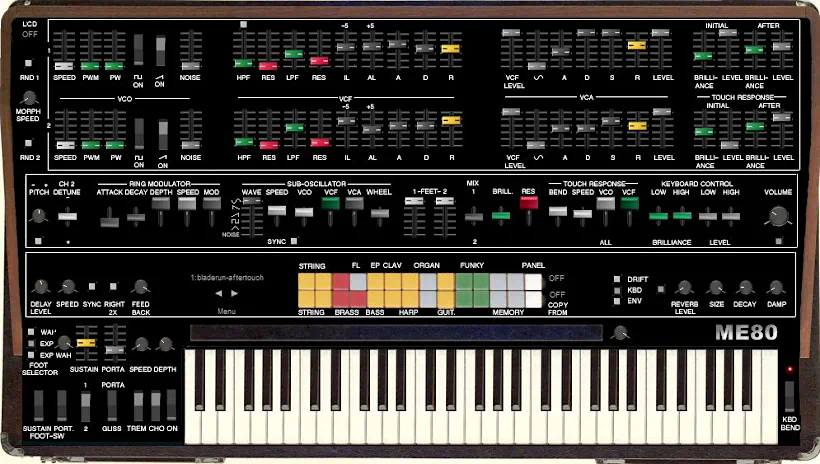The image size is (820, 464).
Task: Flip the TREM switch
Action: (138, 405)
